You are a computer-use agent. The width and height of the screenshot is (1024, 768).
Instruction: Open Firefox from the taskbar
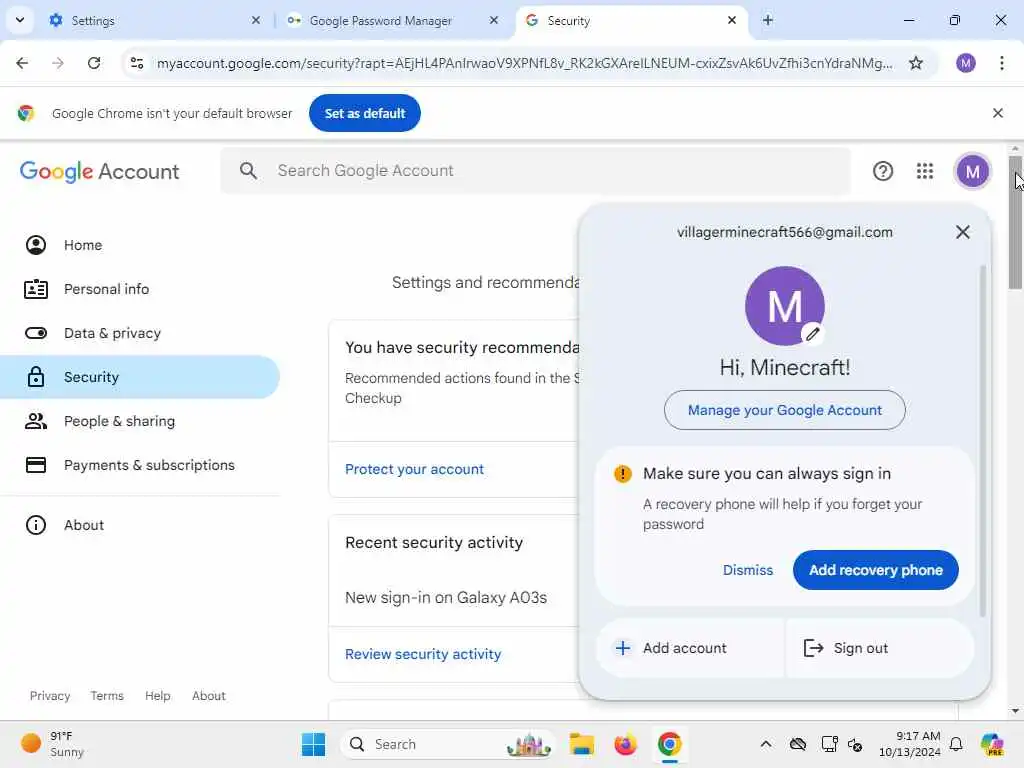pyautogui.click(x=625, y=744)
